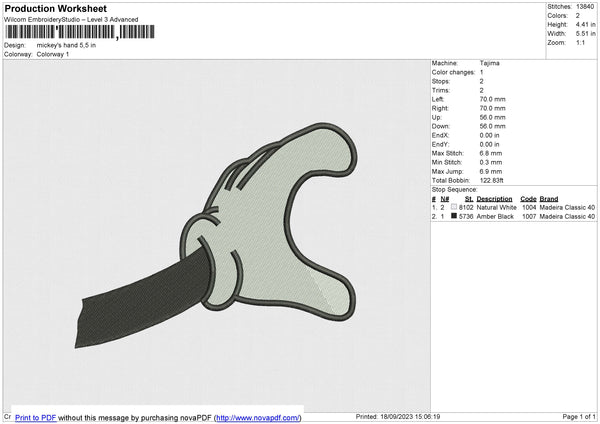
Task: Select the 'Colorway 1' value
Action: coord(53,54)
